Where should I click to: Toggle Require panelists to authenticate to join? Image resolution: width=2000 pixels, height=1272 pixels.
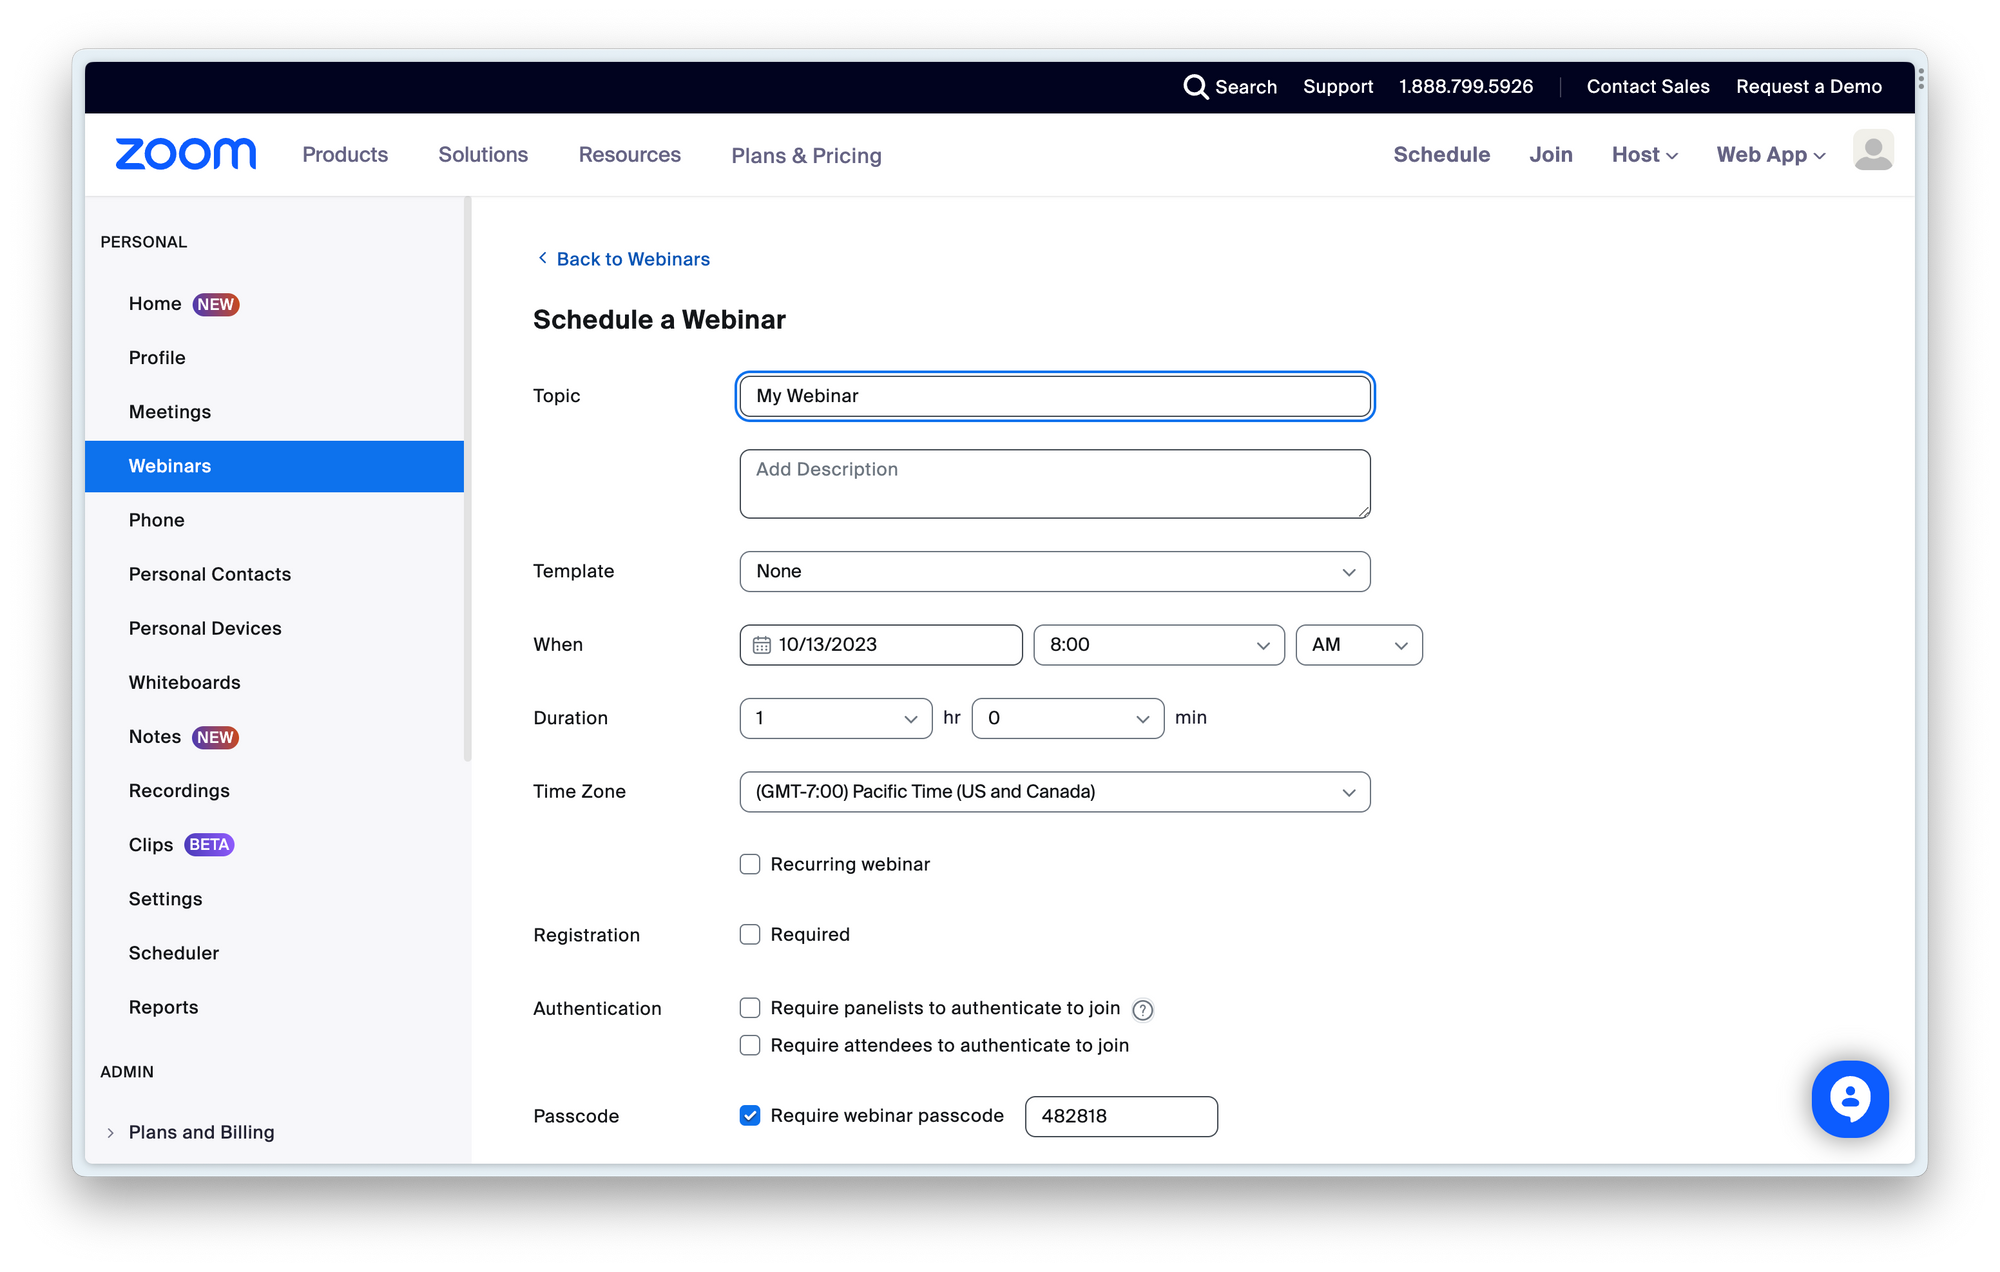click(750, 1008)
